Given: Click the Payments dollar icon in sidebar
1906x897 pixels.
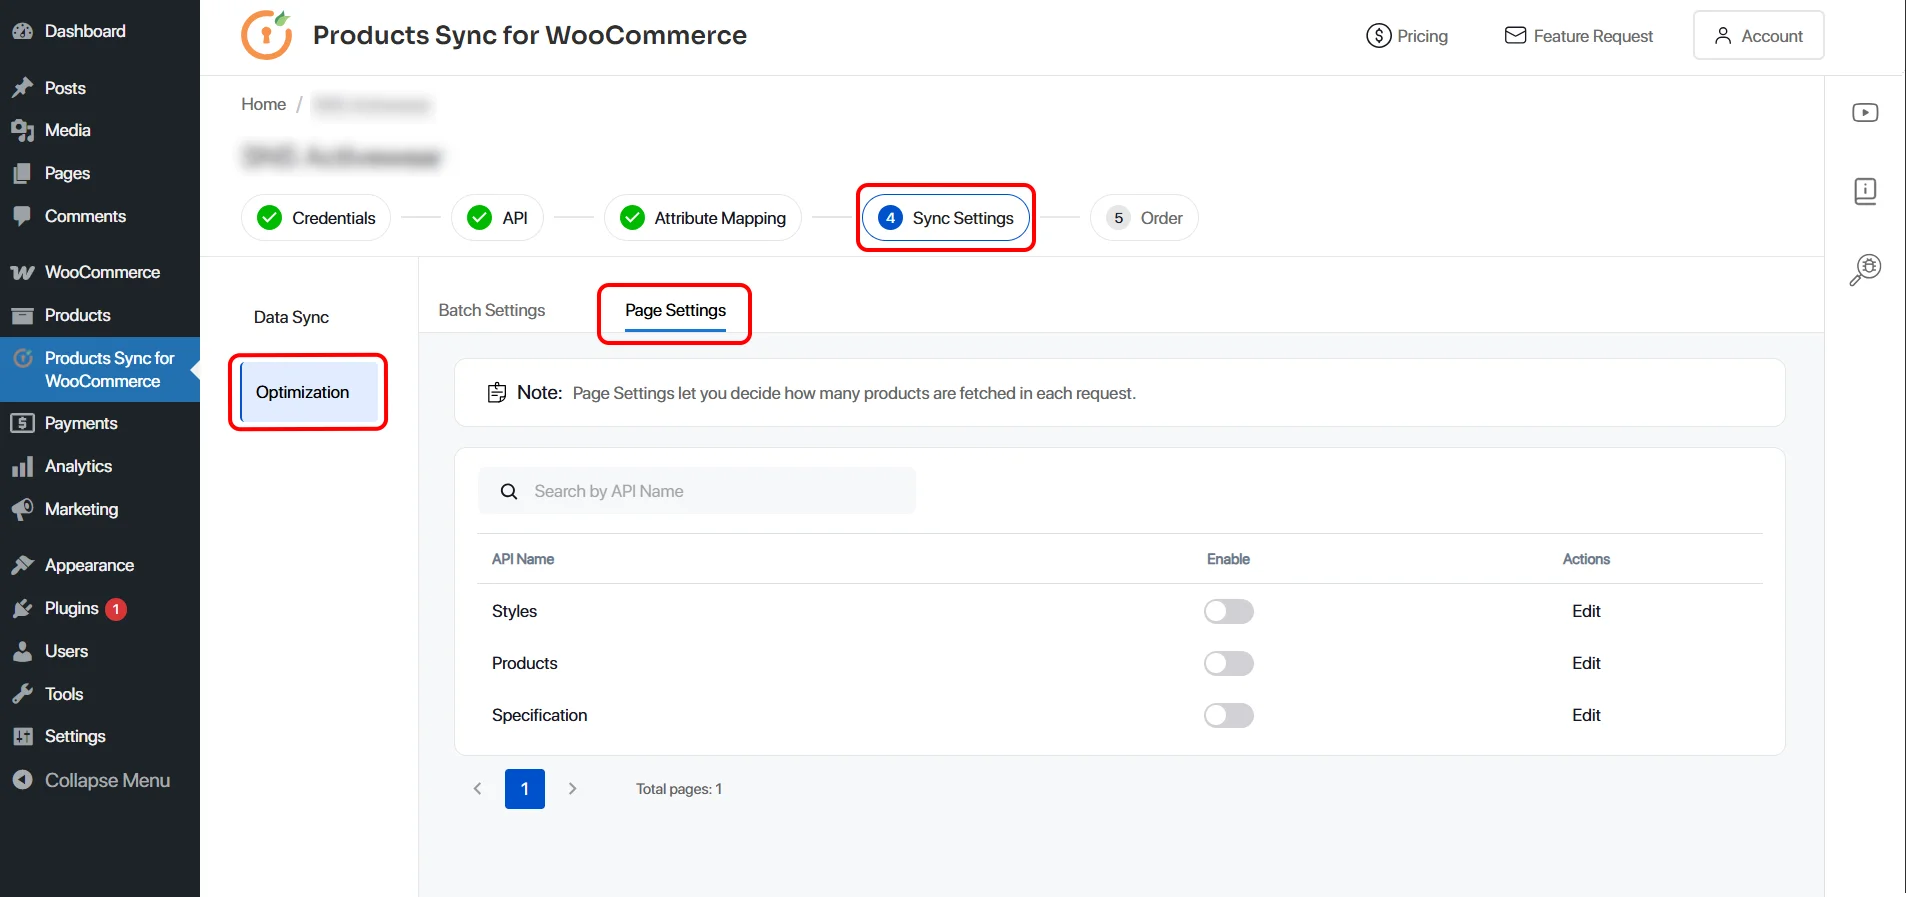Looking at the screenshot, I should (22, 423).
